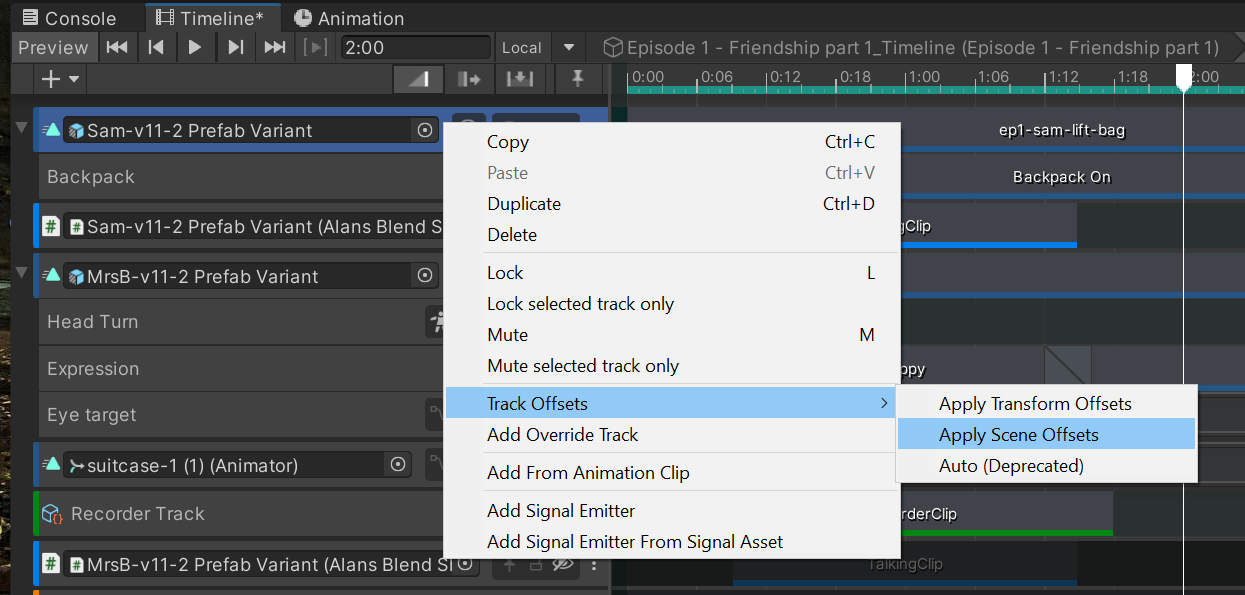This screenshot has width=1245, height=595.
Task: Enable the Ripple edit mode icon
Action: (x=469, y=79)
